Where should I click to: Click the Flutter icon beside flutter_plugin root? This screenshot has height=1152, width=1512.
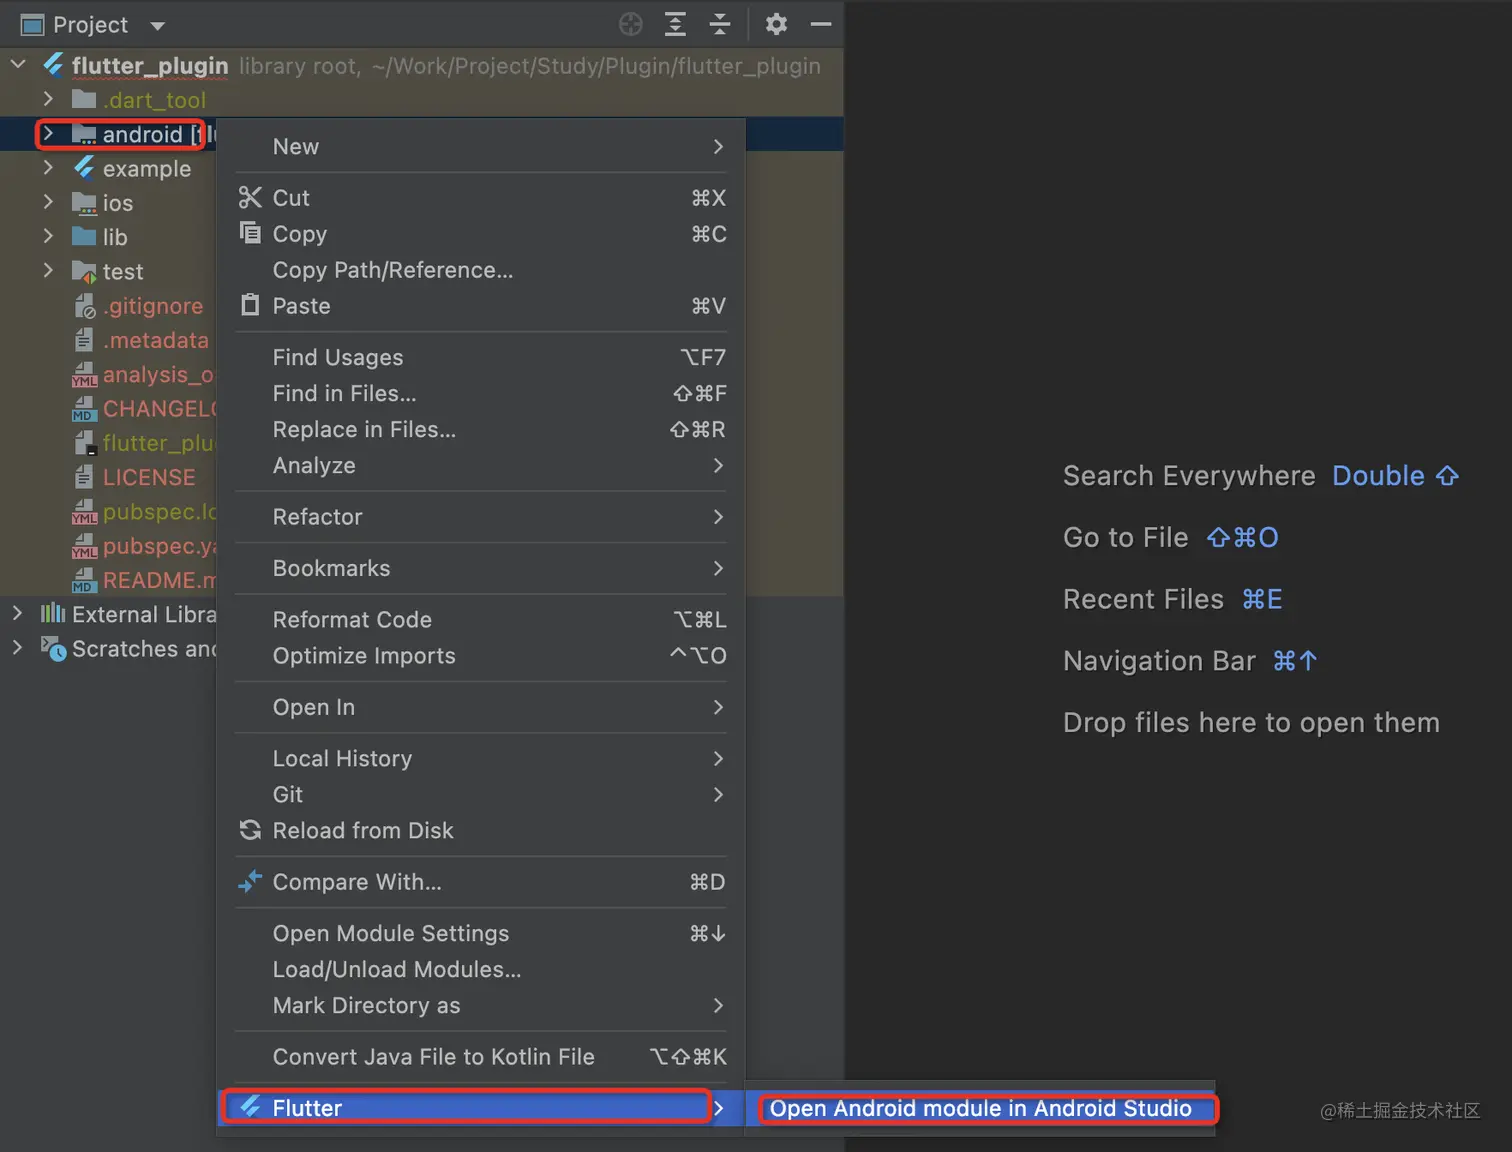point(54,65)
